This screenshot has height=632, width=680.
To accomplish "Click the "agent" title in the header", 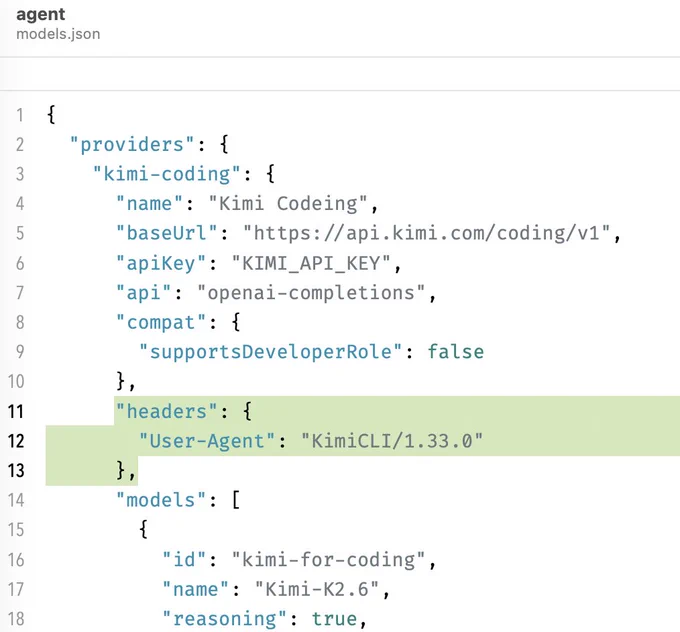I will tap(40, 15).
